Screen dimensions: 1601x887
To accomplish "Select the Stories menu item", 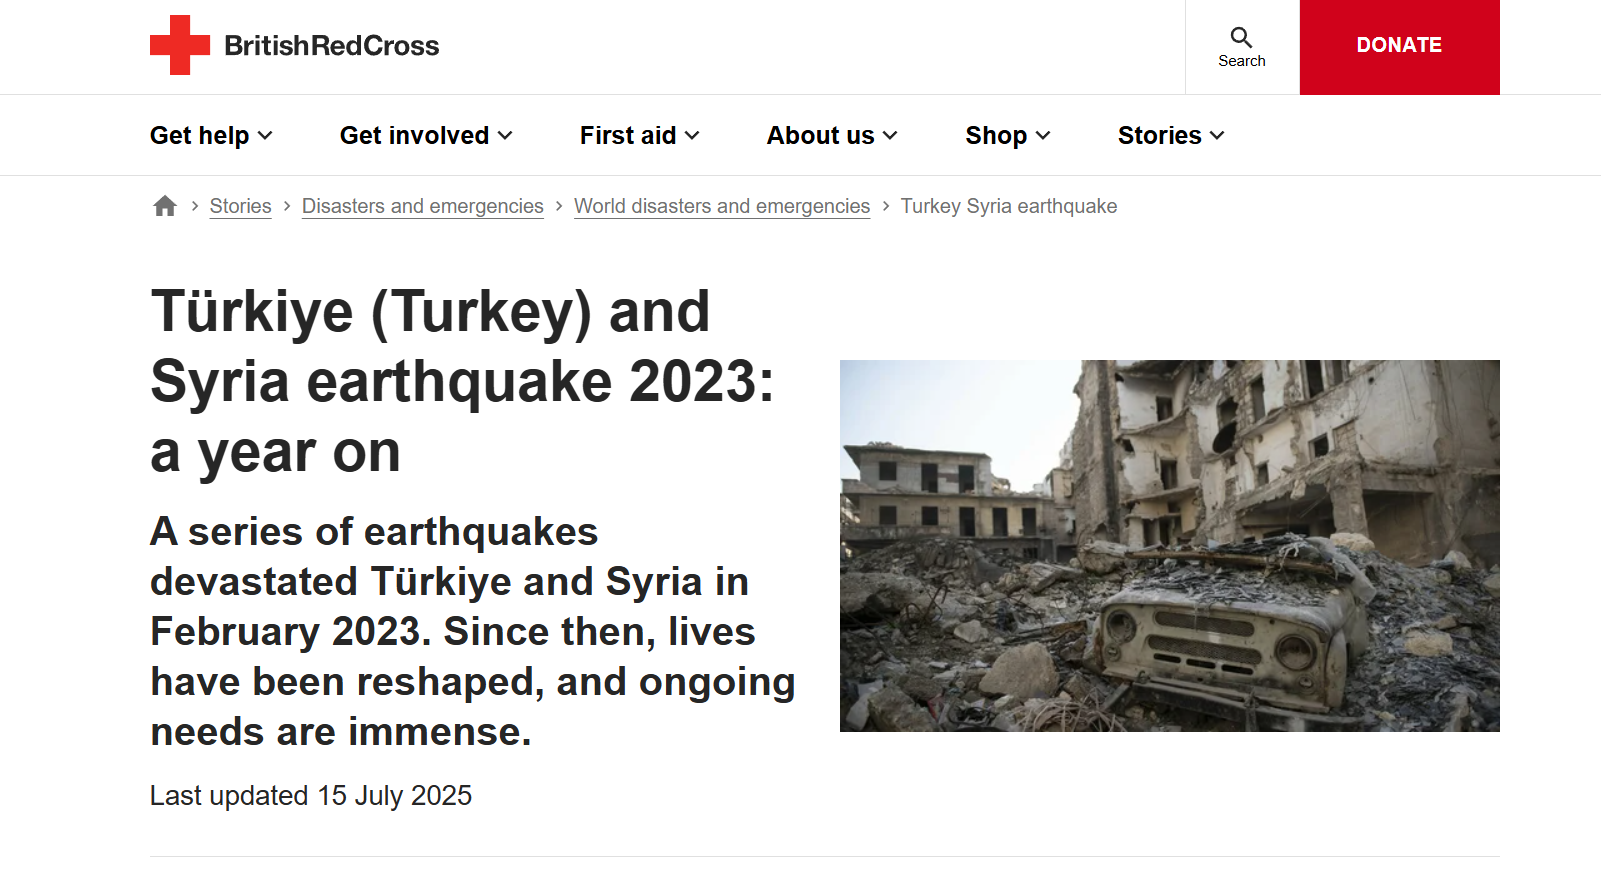I will pyautogui.click(x=1160, y=135).
